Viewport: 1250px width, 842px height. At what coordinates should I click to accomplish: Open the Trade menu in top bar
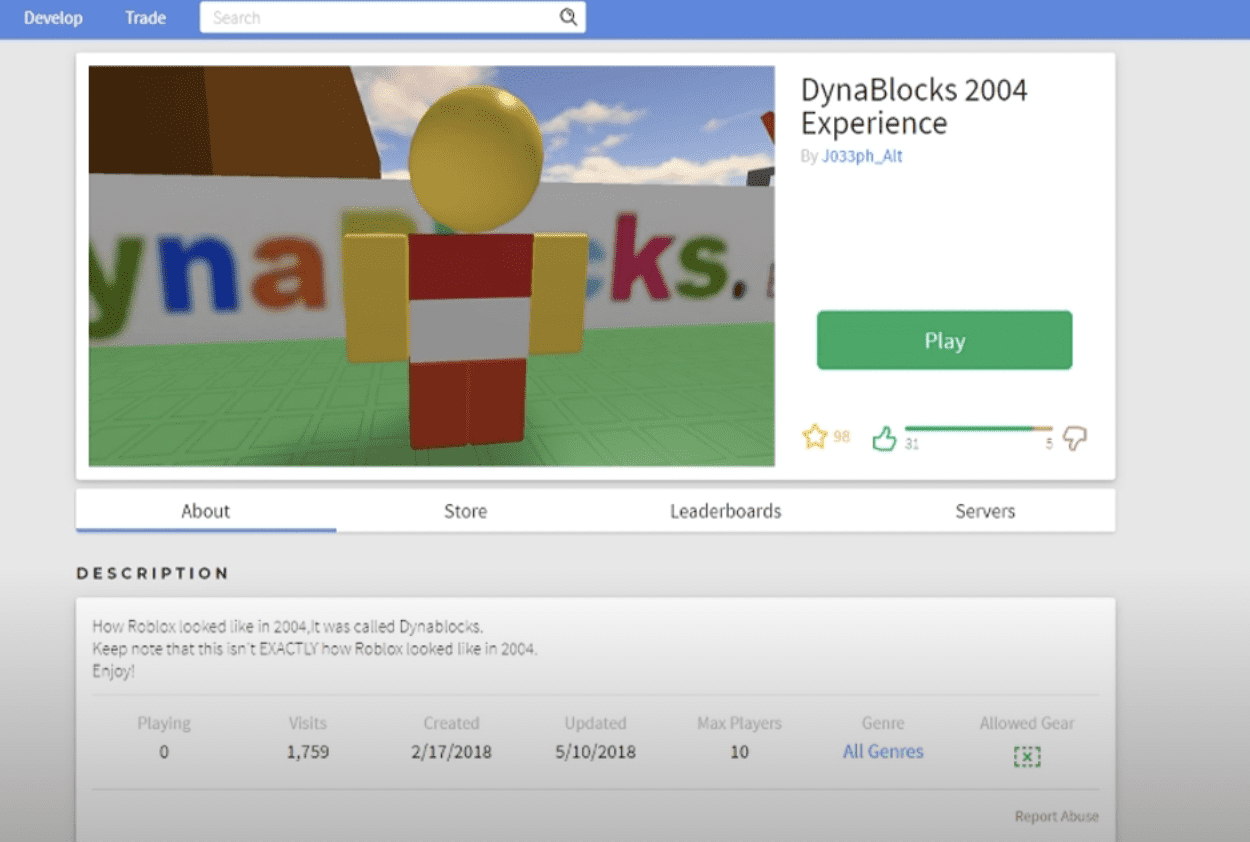click(x=145, y=18)
